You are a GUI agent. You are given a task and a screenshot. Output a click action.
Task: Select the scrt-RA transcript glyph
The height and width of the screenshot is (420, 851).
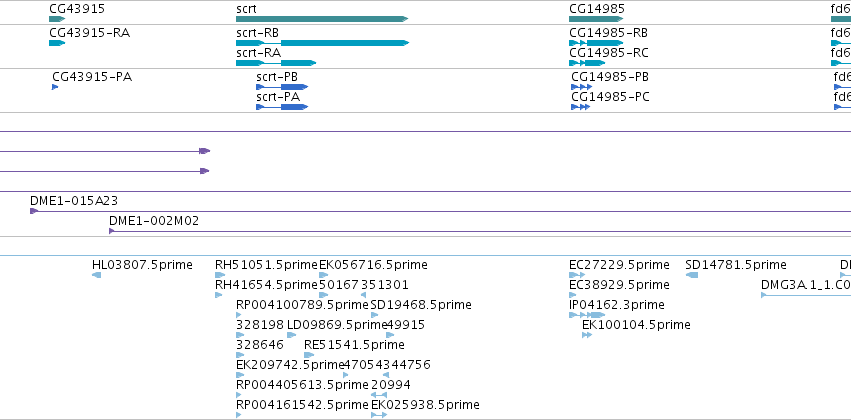pos(276,63)
